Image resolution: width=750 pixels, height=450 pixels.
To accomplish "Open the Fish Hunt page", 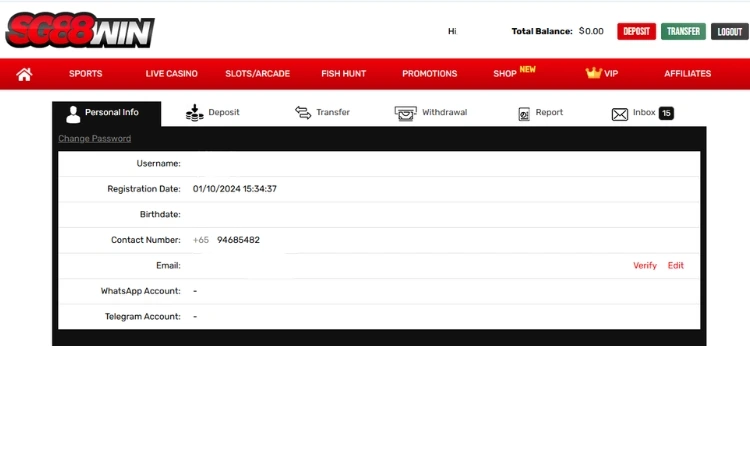I will click(343, 74).
